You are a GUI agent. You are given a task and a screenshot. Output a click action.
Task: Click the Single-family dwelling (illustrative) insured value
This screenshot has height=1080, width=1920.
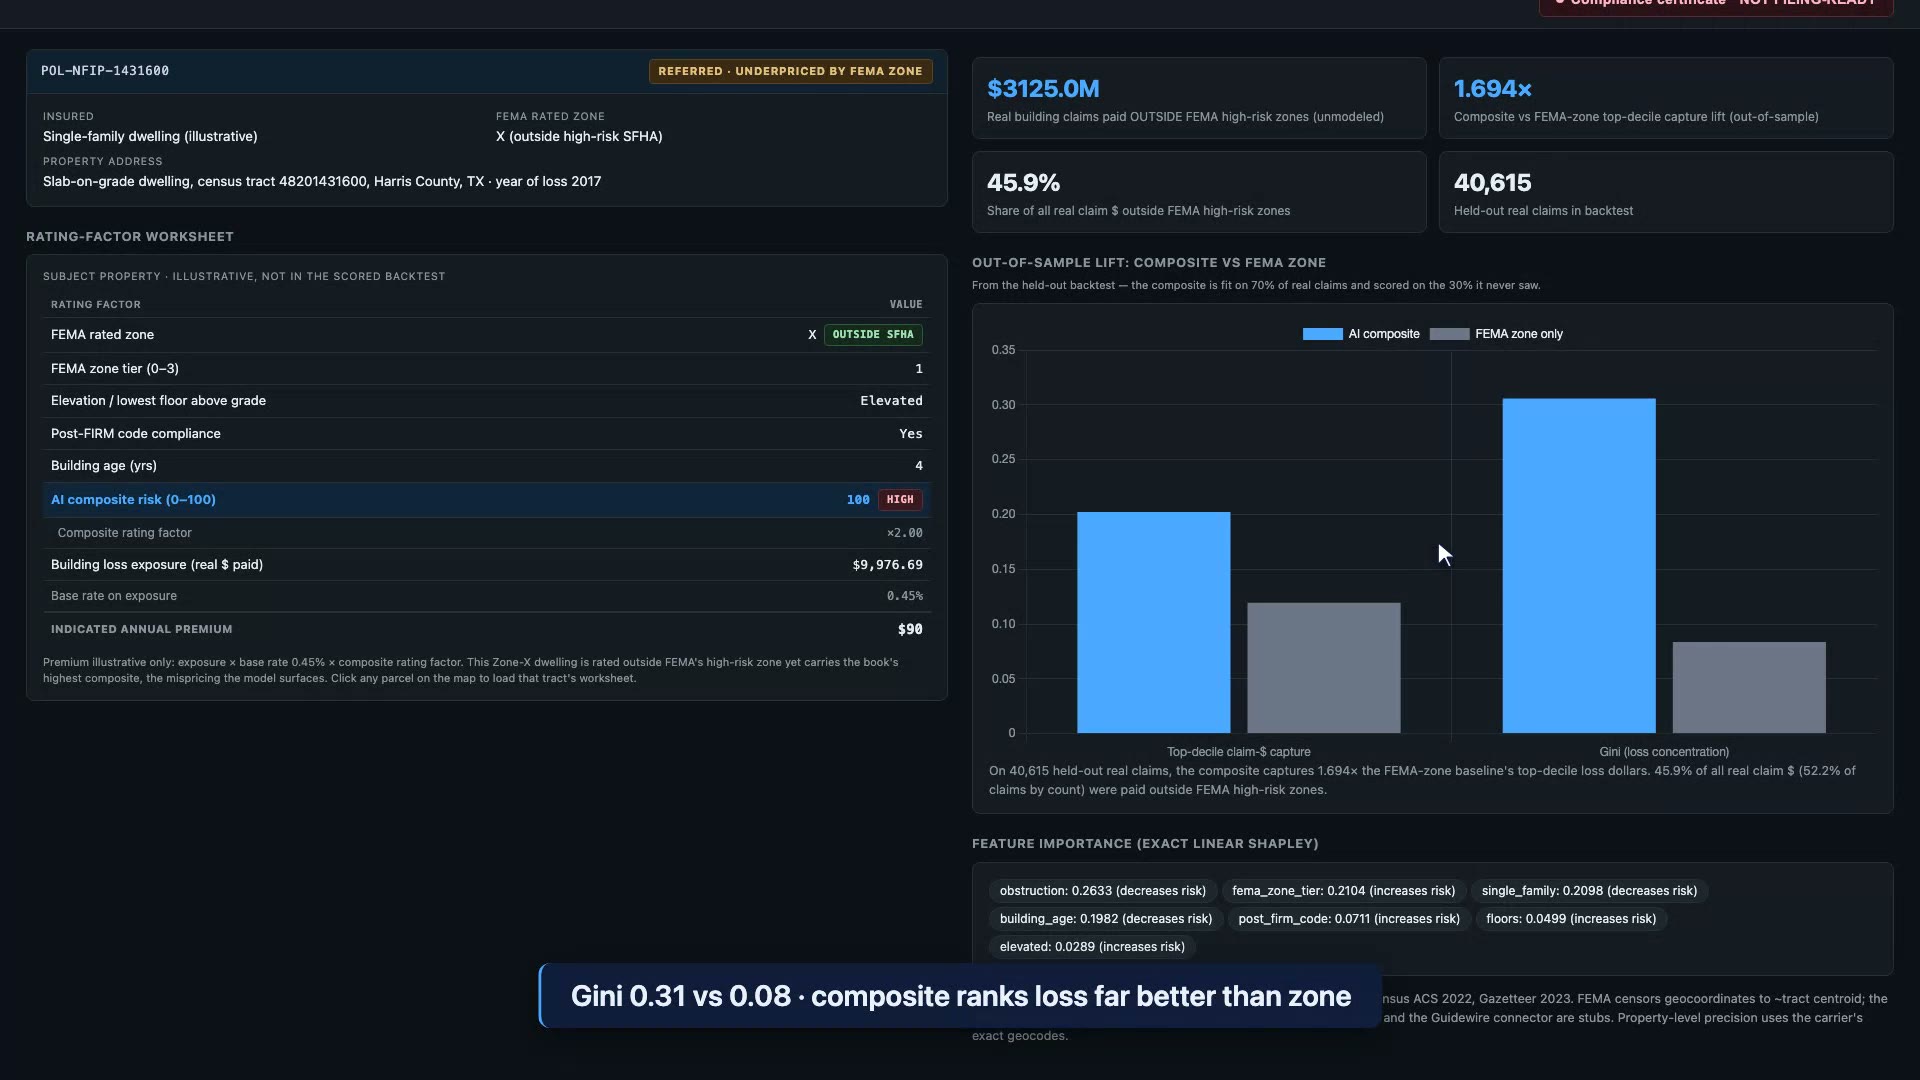(x=150, y=137)
